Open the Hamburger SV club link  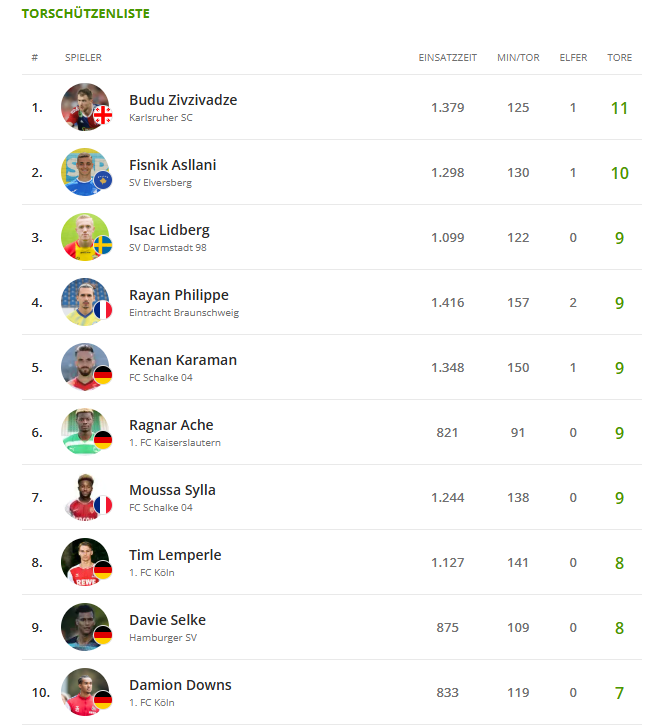[x=162, y=637]
